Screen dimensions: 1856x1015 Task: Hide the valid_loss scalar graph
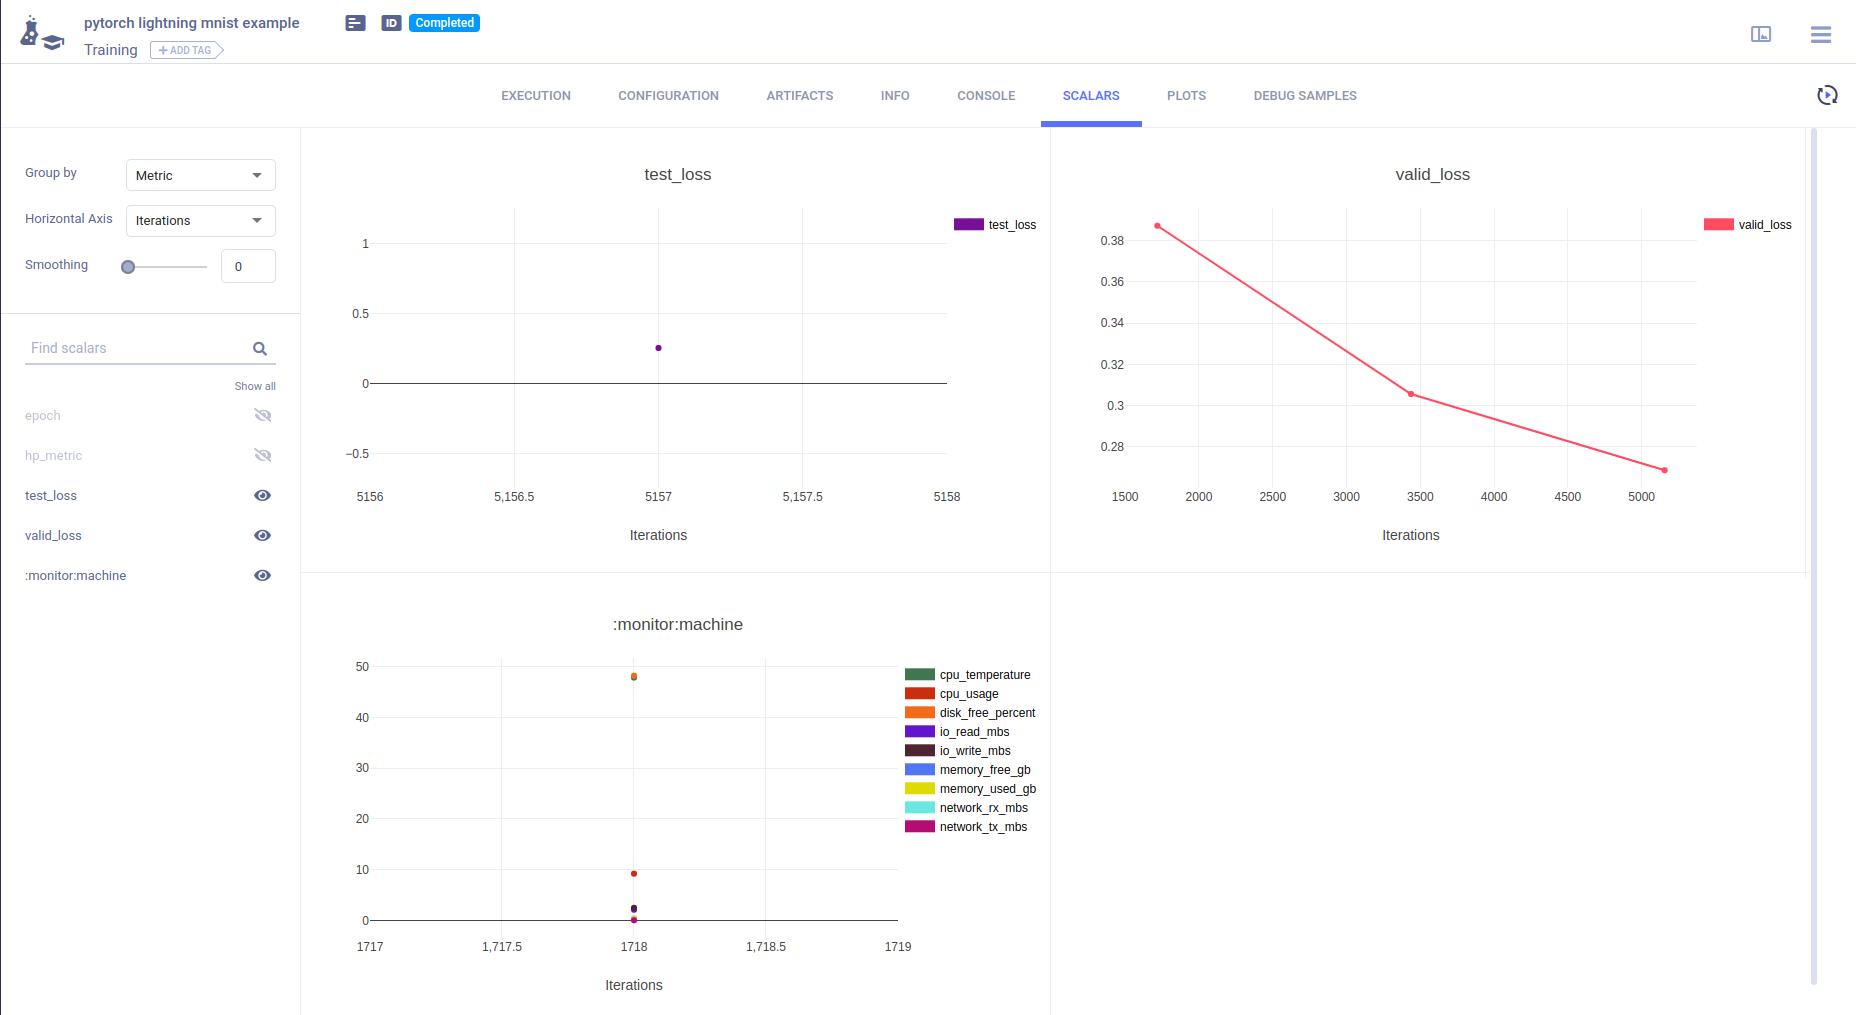click(263, 536)
